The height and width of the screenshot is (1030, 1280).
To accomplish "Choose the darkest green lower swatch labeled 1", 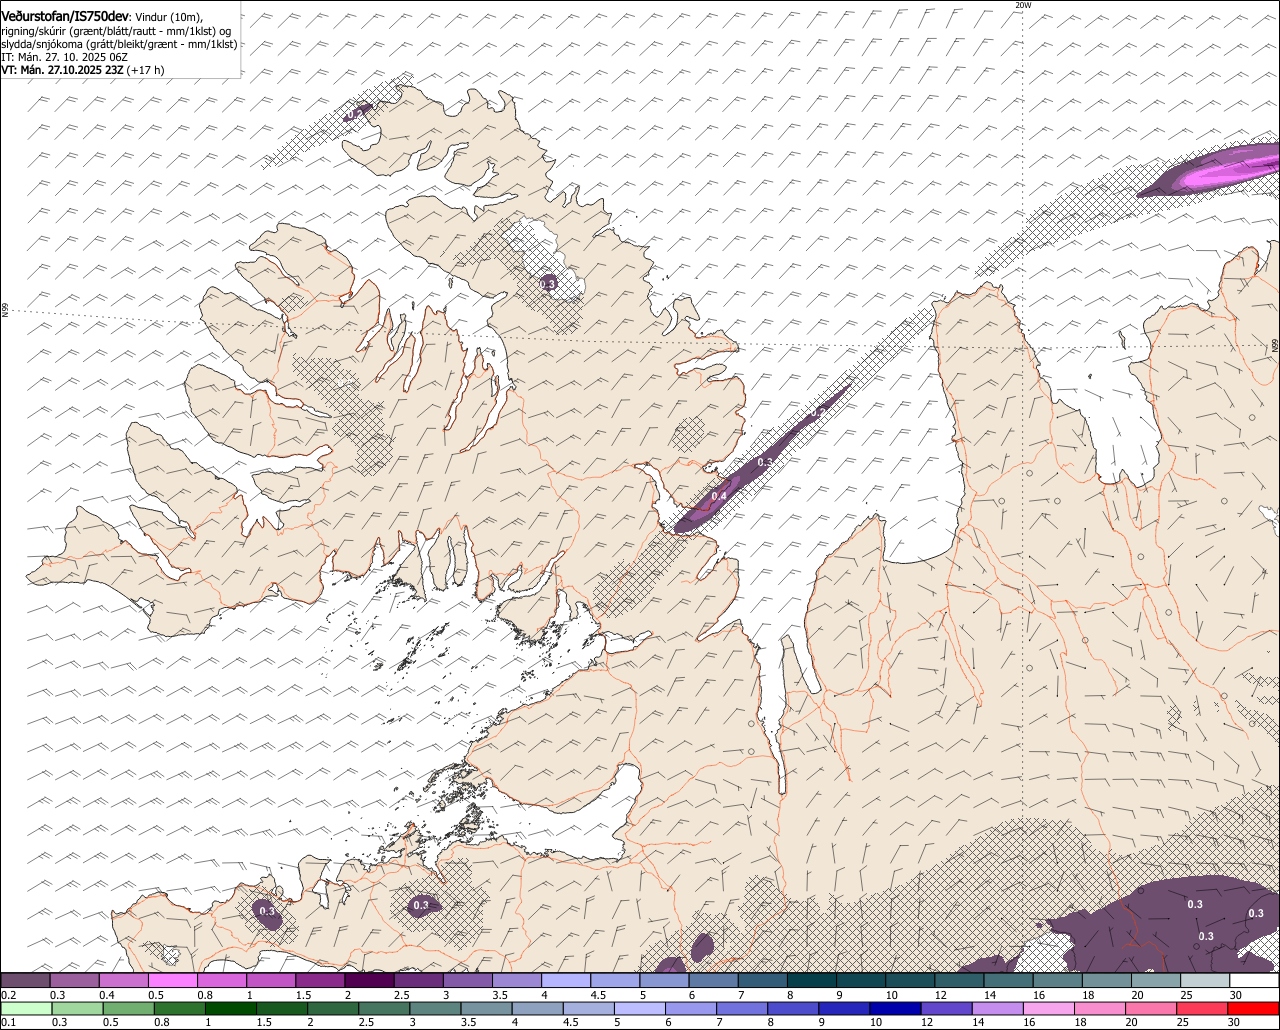I will pos(230,1009).
